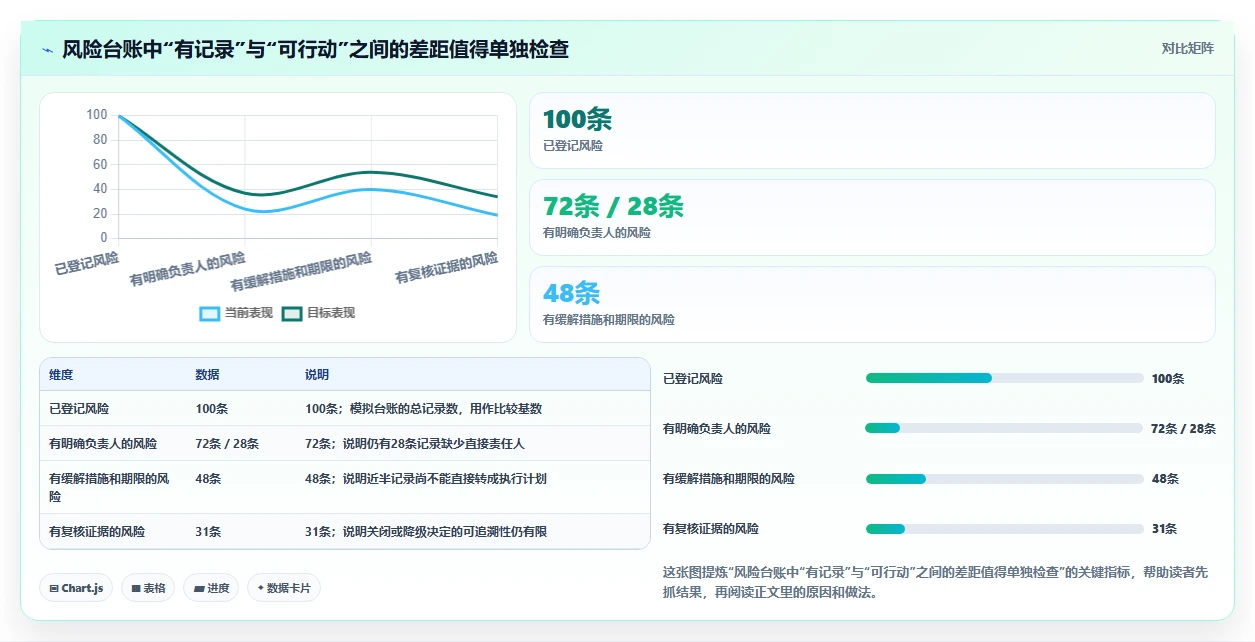The width and height of the screenshot is (1255, 642).
Task: Click the 数据卡片 chip icon
Action: [x=261, y=588]
